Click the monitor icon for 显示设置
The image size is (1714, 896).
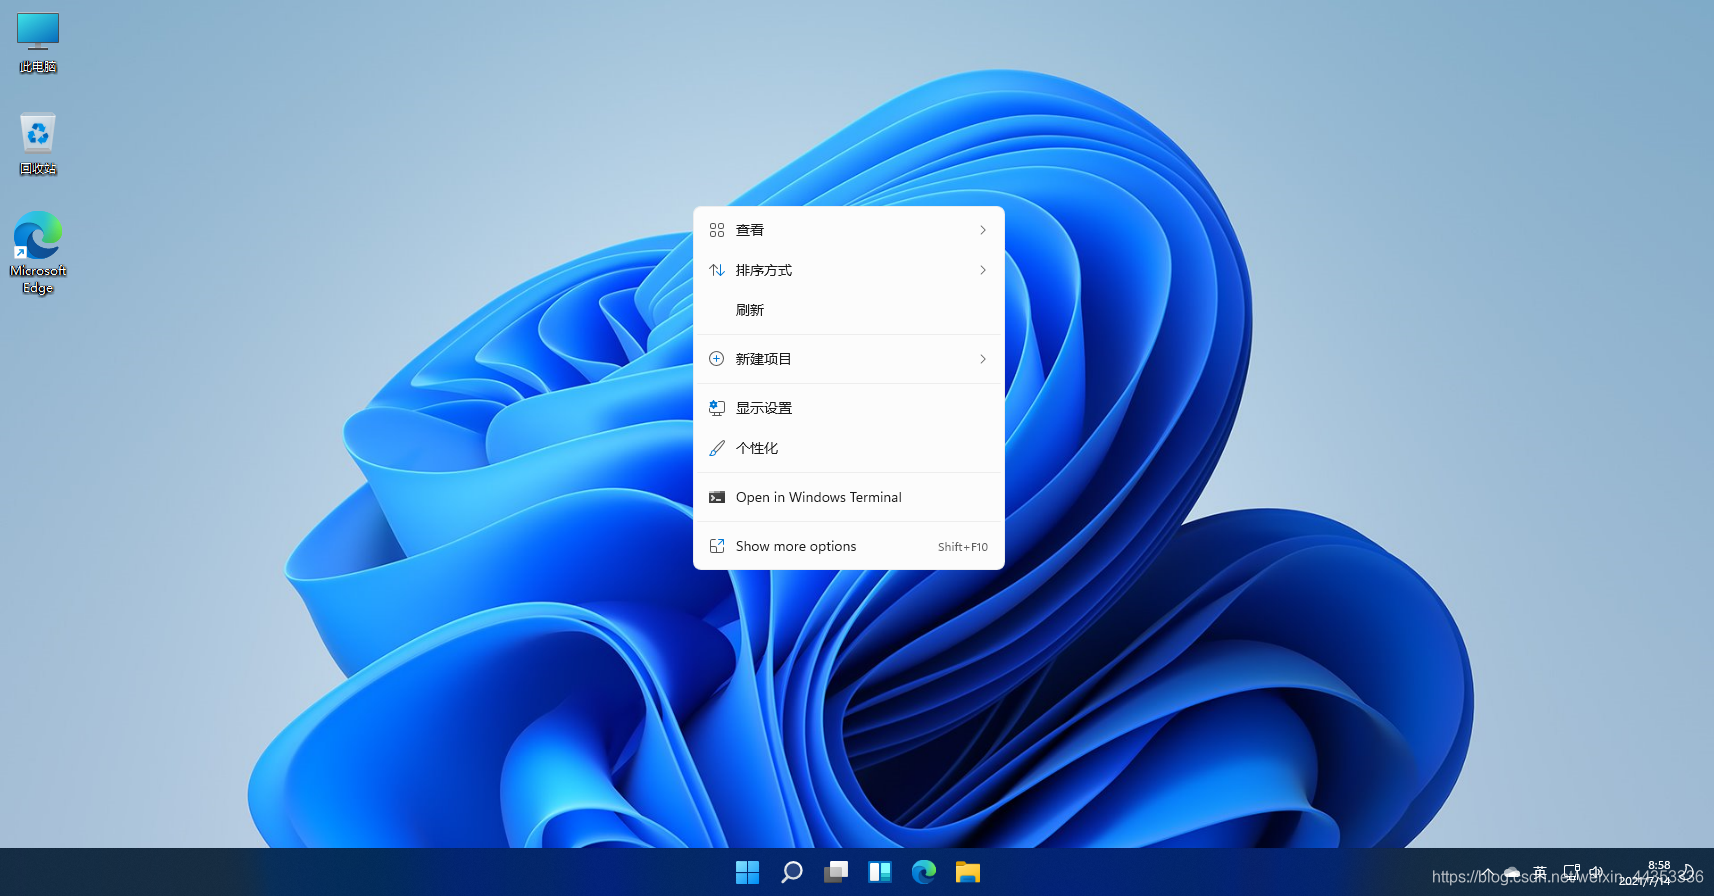[x=717, y=408]
